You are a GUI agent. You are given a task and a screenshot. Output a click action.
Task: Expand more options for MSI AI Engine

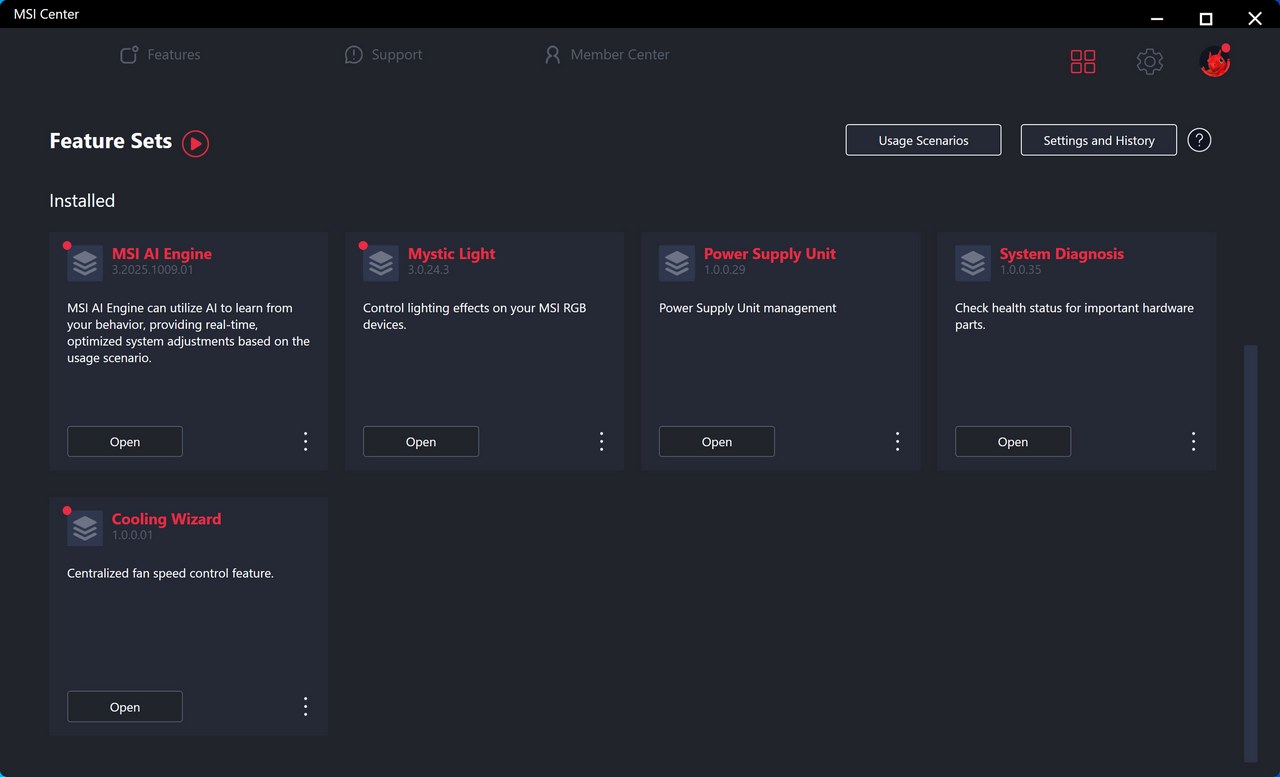point(305,442)
